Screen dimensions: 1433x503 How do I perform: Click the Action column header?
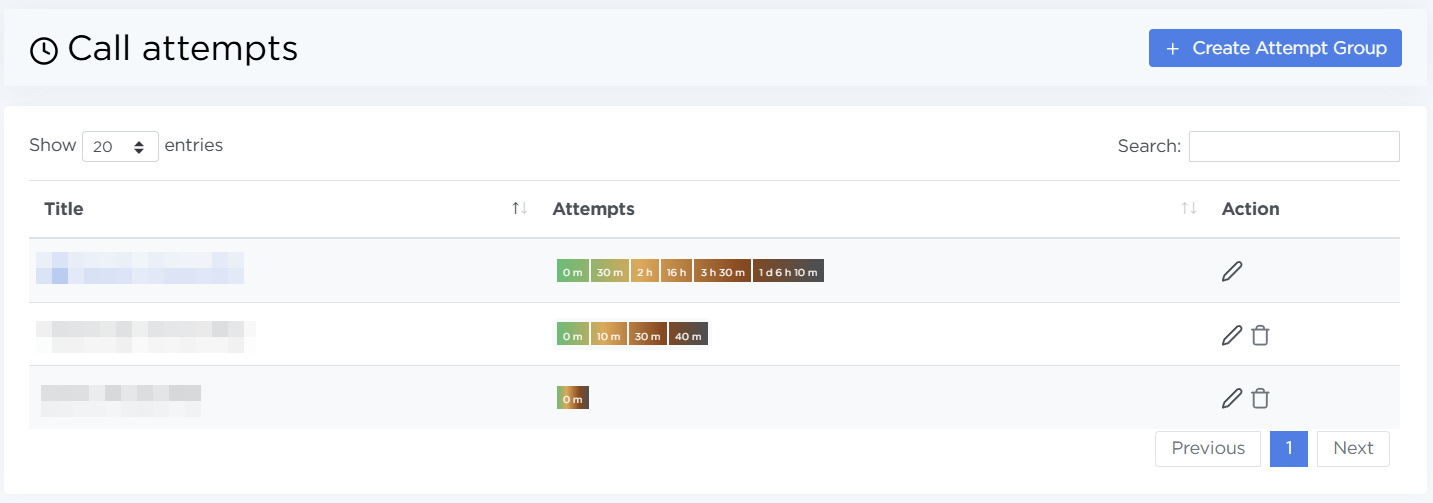(1250, 209)
